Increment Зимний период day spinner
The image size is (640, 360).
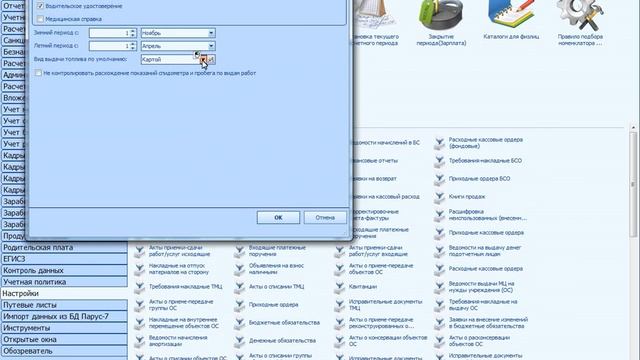point(133,31)
